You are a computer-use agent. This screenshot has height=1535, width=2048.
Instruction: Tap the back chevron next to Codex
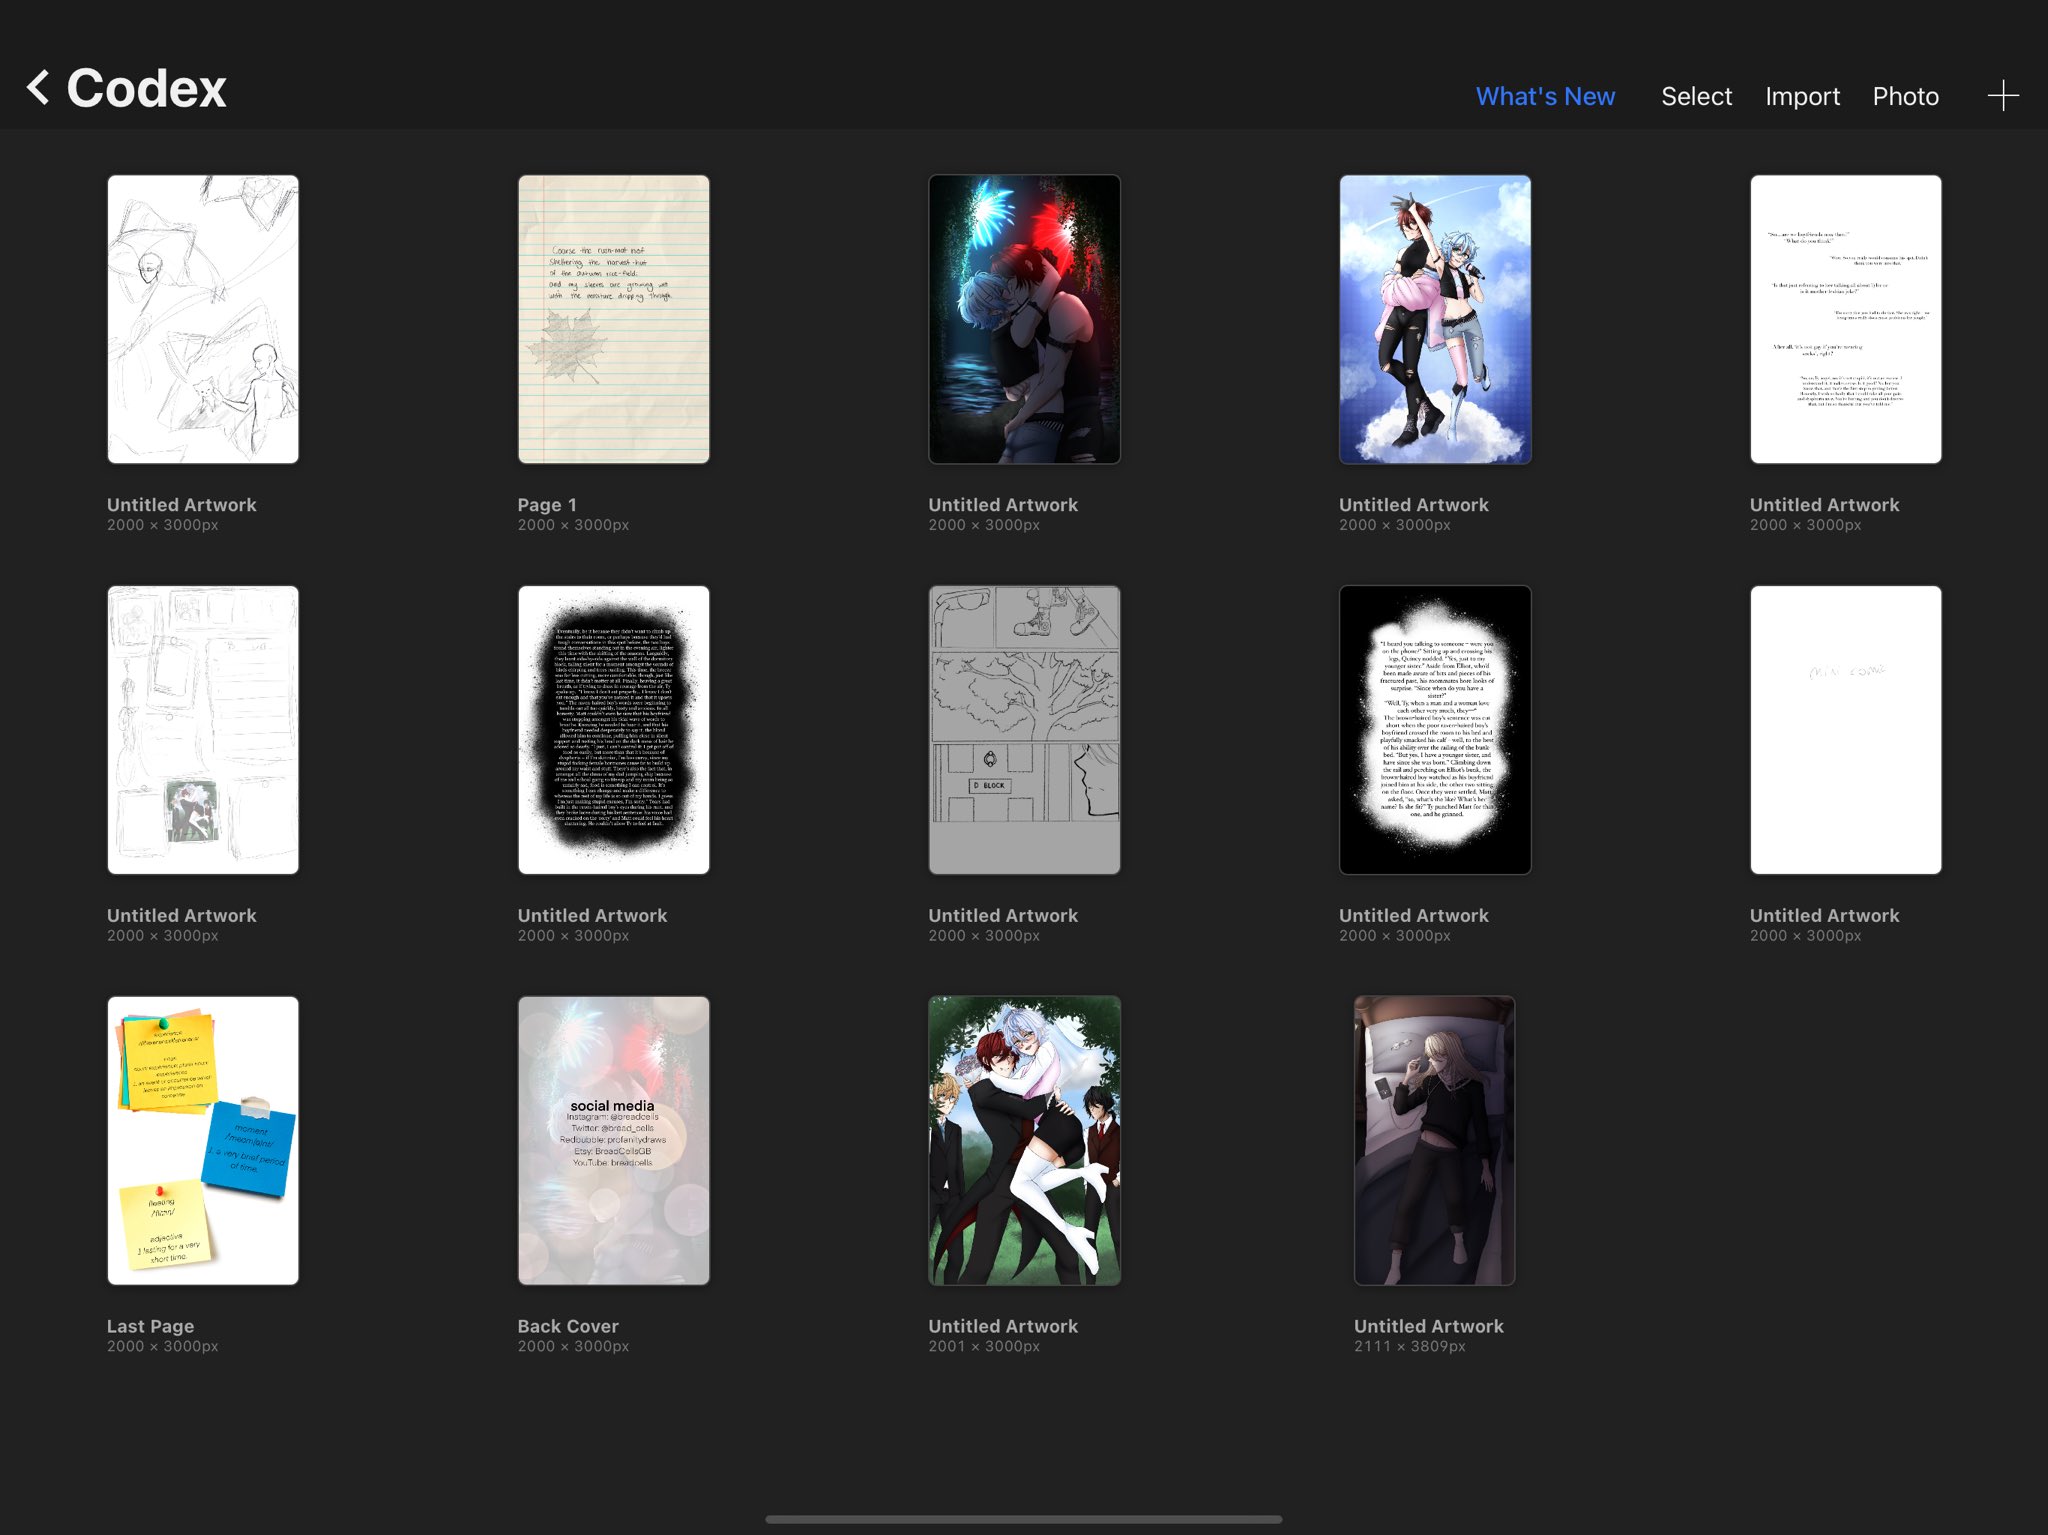click(x=38, y=88)
